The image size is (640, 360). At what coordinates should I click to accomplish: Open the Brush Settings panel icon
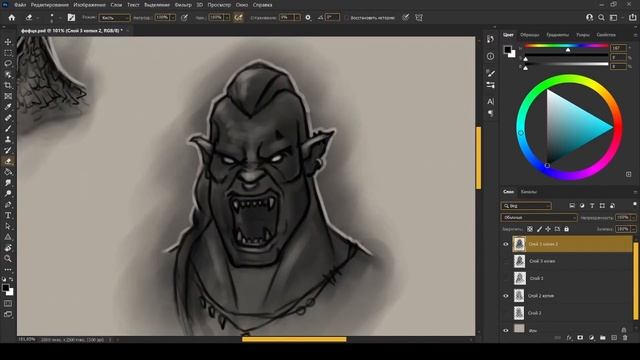(491, 85)
